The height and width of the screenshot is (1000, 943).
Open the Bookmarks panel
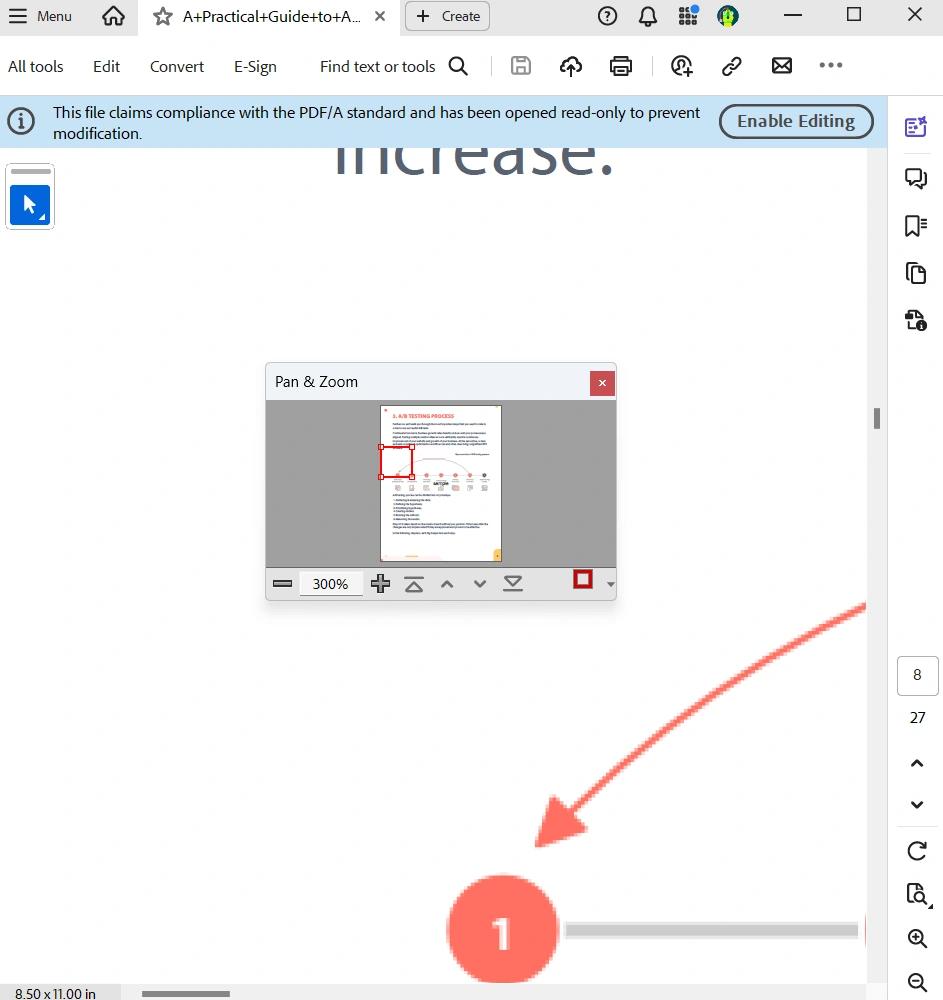click(916, 226)
